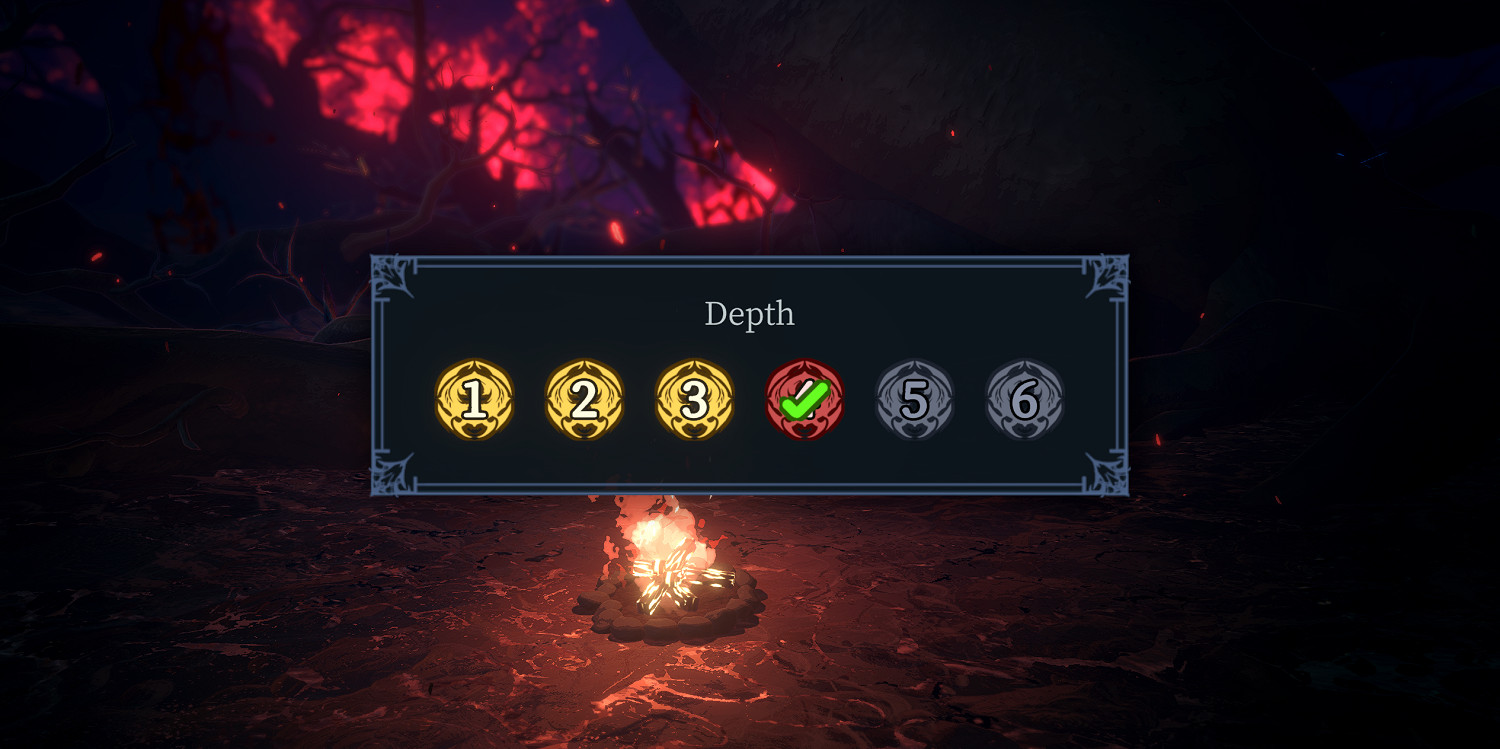Screen dimensions: 1500x749
Task: Click the smoke rising above the campfire
Action: pyautogui.click(x=650, y=510)
